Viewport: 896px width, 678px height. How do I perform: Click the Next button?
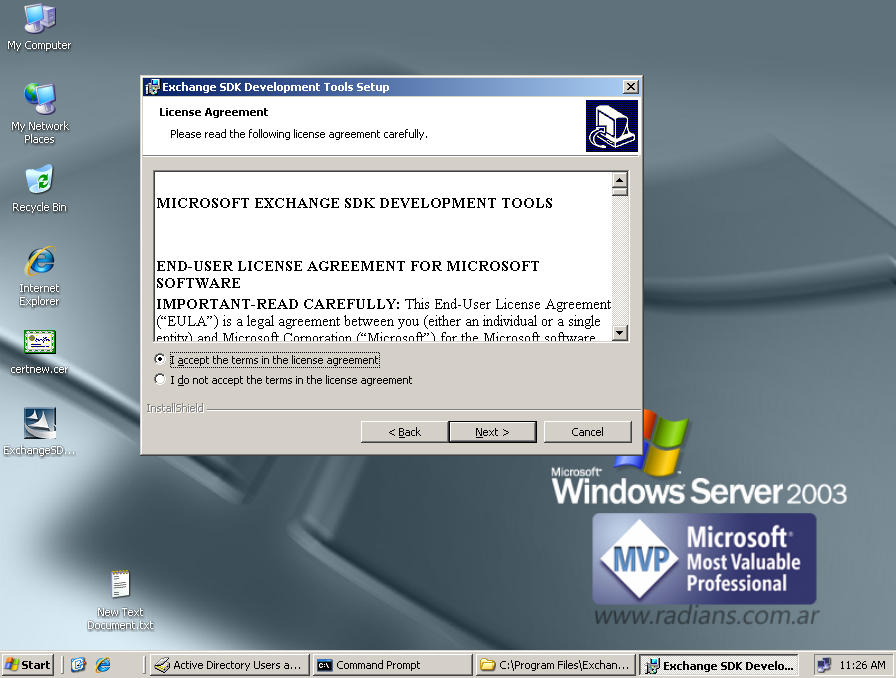[x=492, y=432]
